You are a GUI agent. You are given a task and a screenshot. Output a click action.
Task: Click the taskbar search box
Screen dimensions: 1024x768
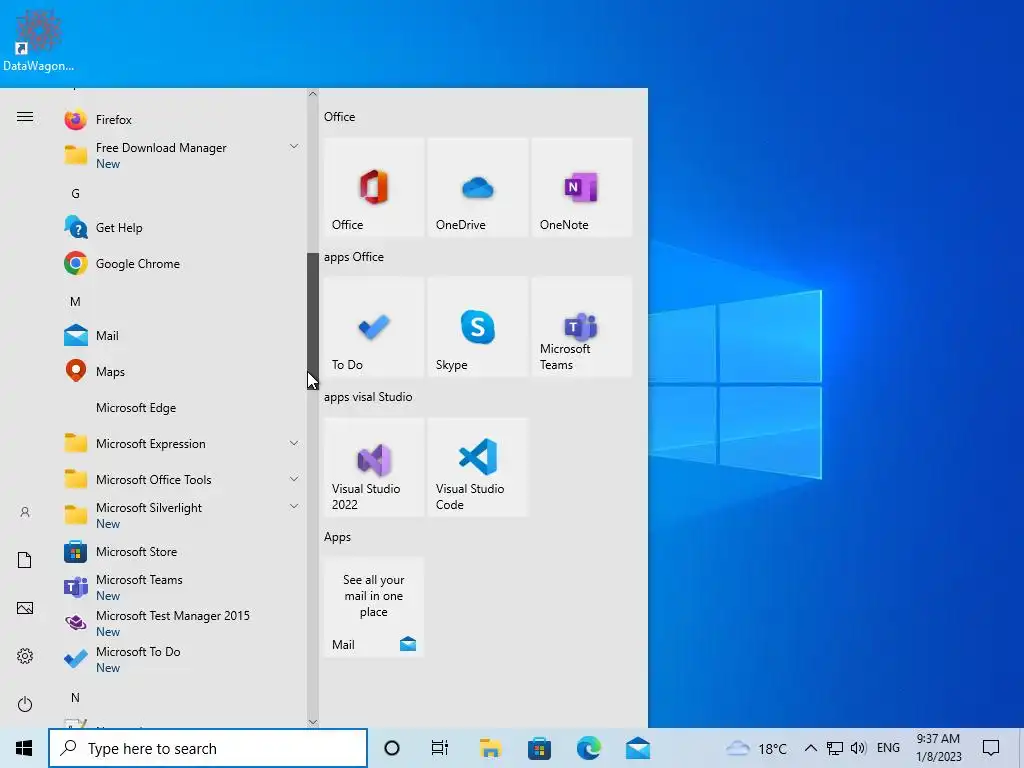pyautogui.click(x=208, y=748)
